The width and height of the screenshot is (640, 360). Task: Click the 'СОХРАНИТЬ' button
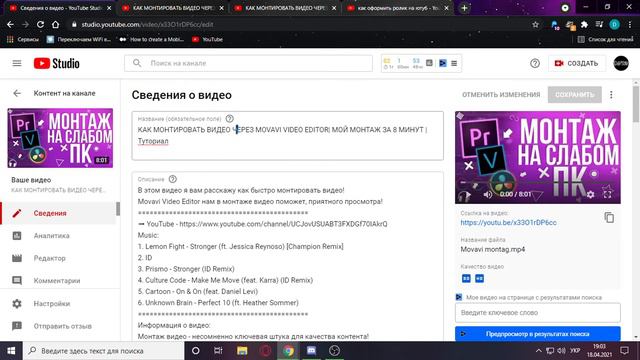pyautogui.click(x=574, y=95)
